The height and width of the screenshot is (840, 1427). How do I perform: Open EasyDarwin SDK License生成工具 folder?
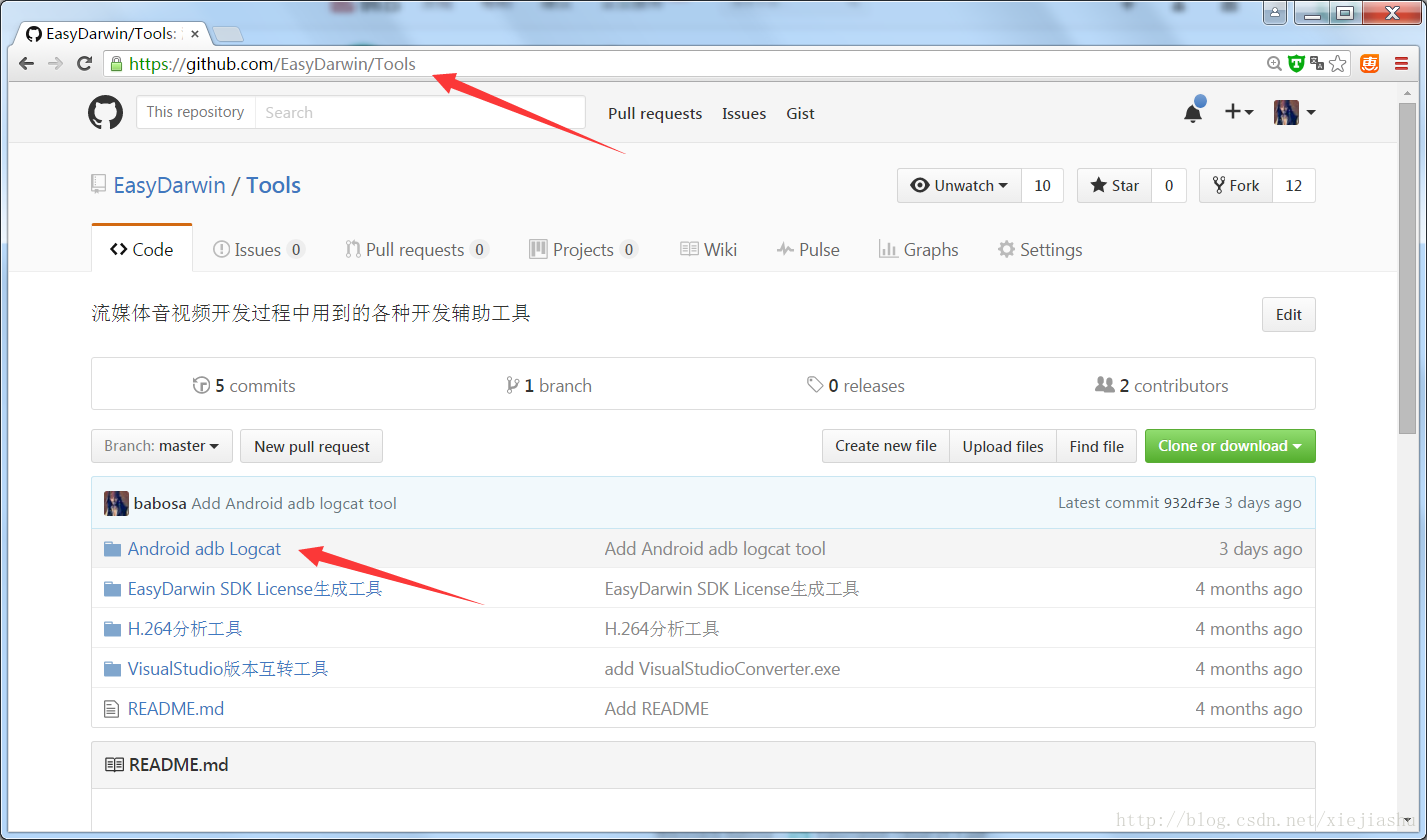point(255,588)
